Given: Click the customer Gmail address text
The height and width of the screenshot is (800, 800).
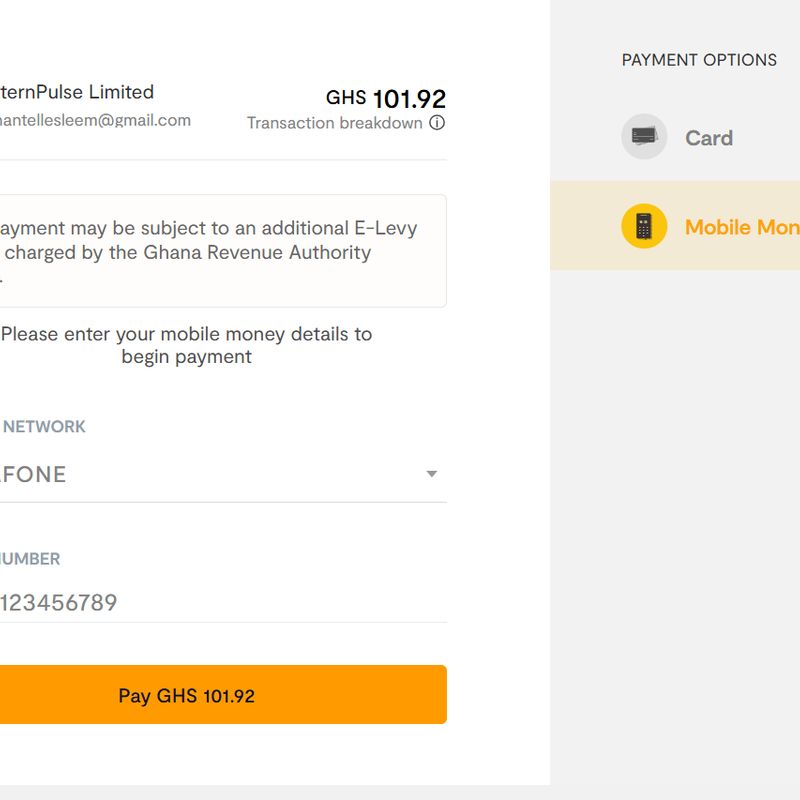Looking at the screenshot, I should [95, 120].
